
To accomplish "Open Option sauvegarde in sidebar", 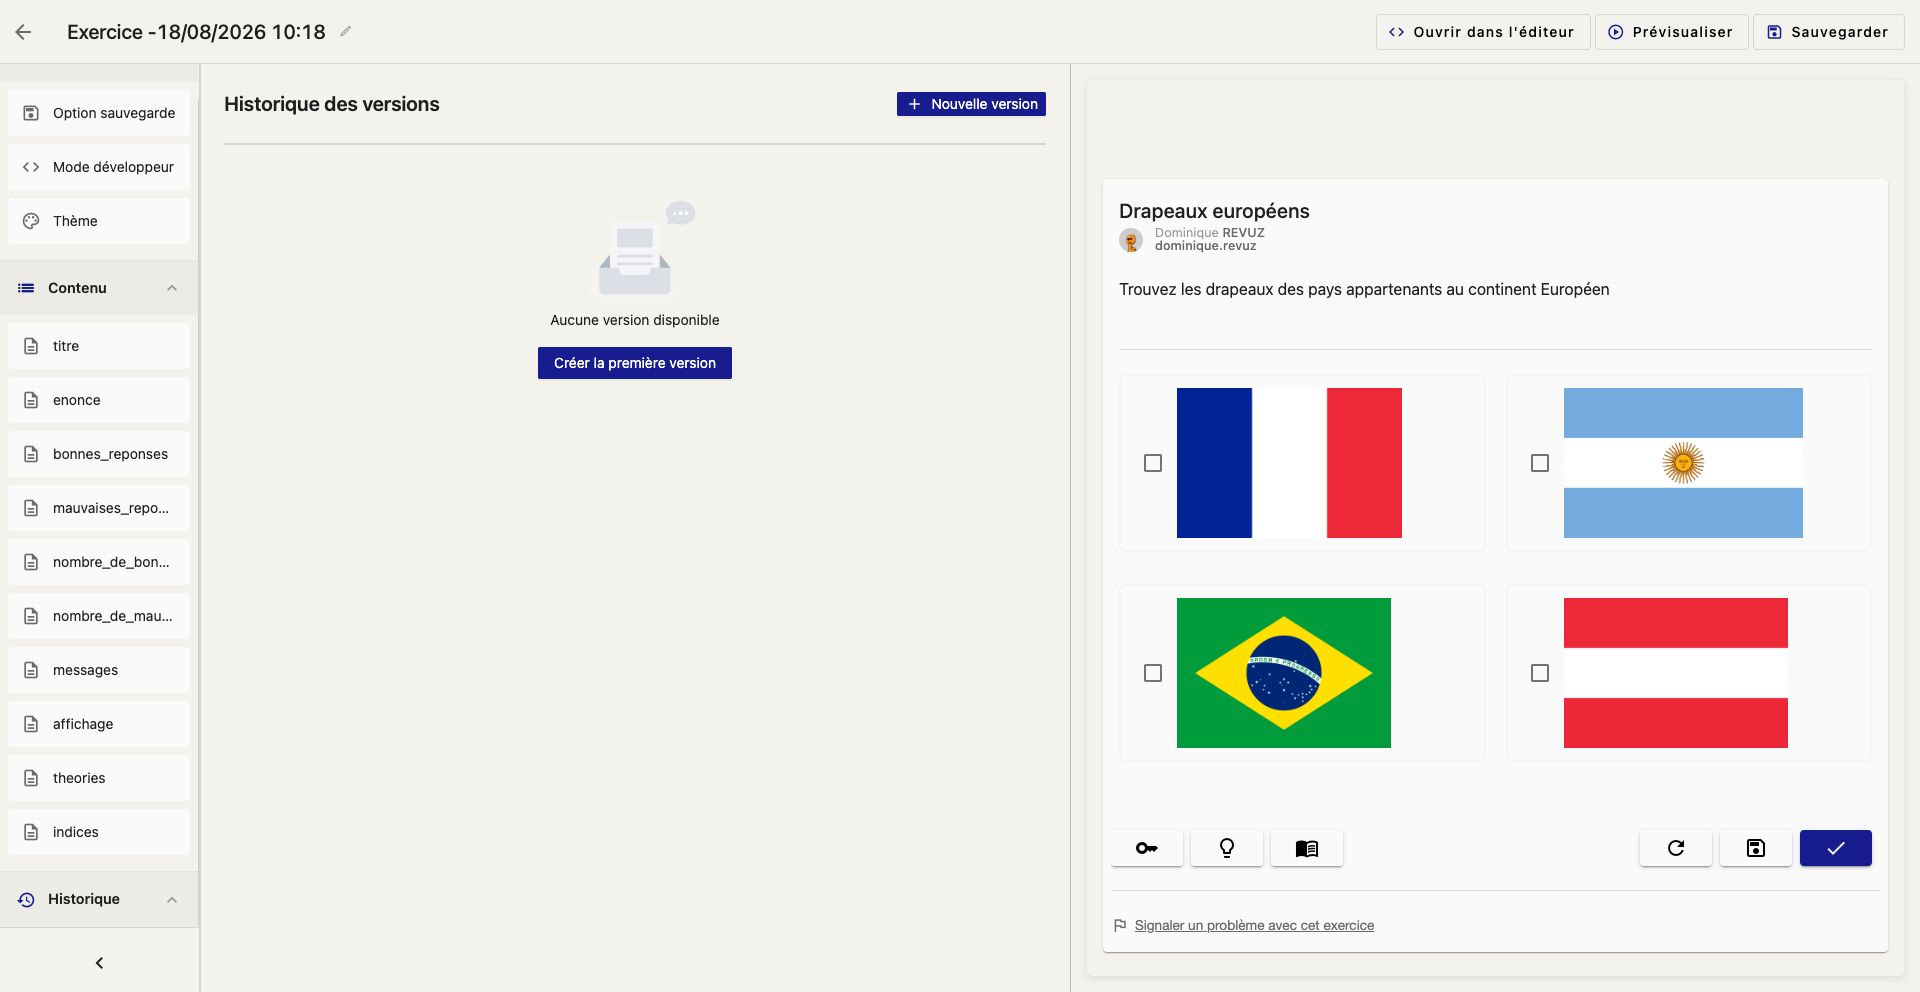I will (x=99, y=113).
